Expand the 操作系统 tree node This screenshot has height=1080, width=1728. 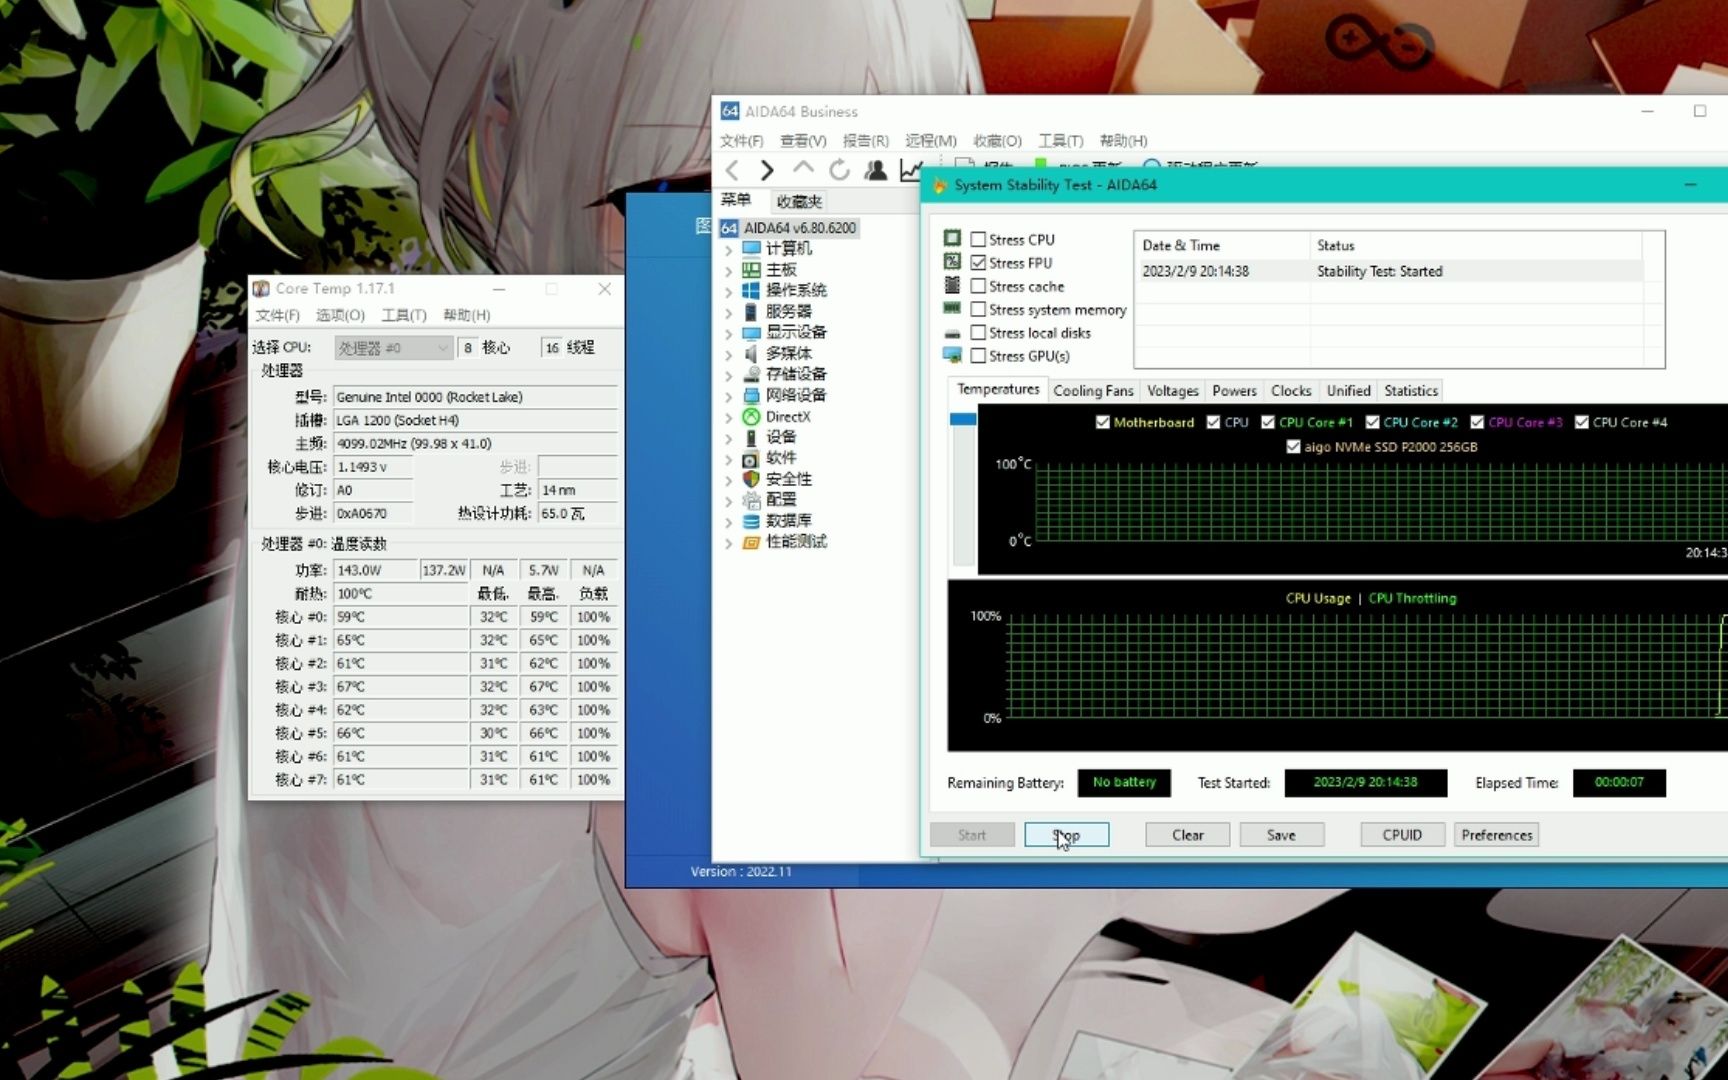tap(729, 291)
